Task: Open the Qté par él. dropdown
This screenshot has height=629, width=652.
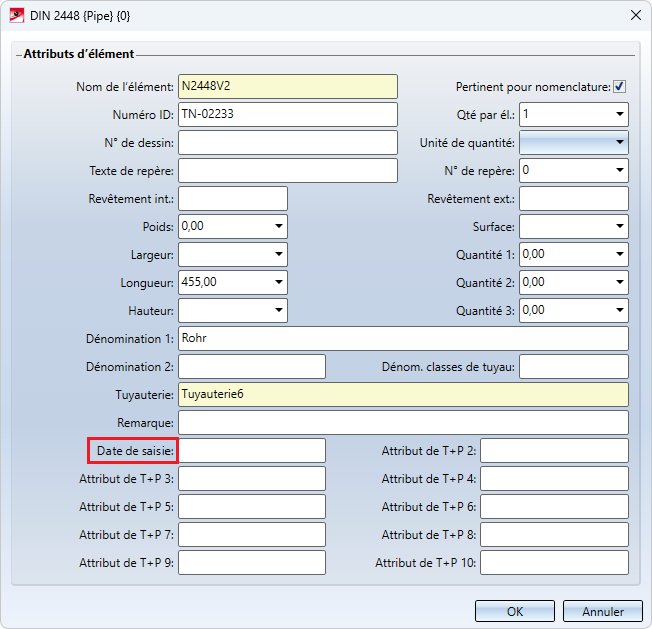Action: point(619,115)
